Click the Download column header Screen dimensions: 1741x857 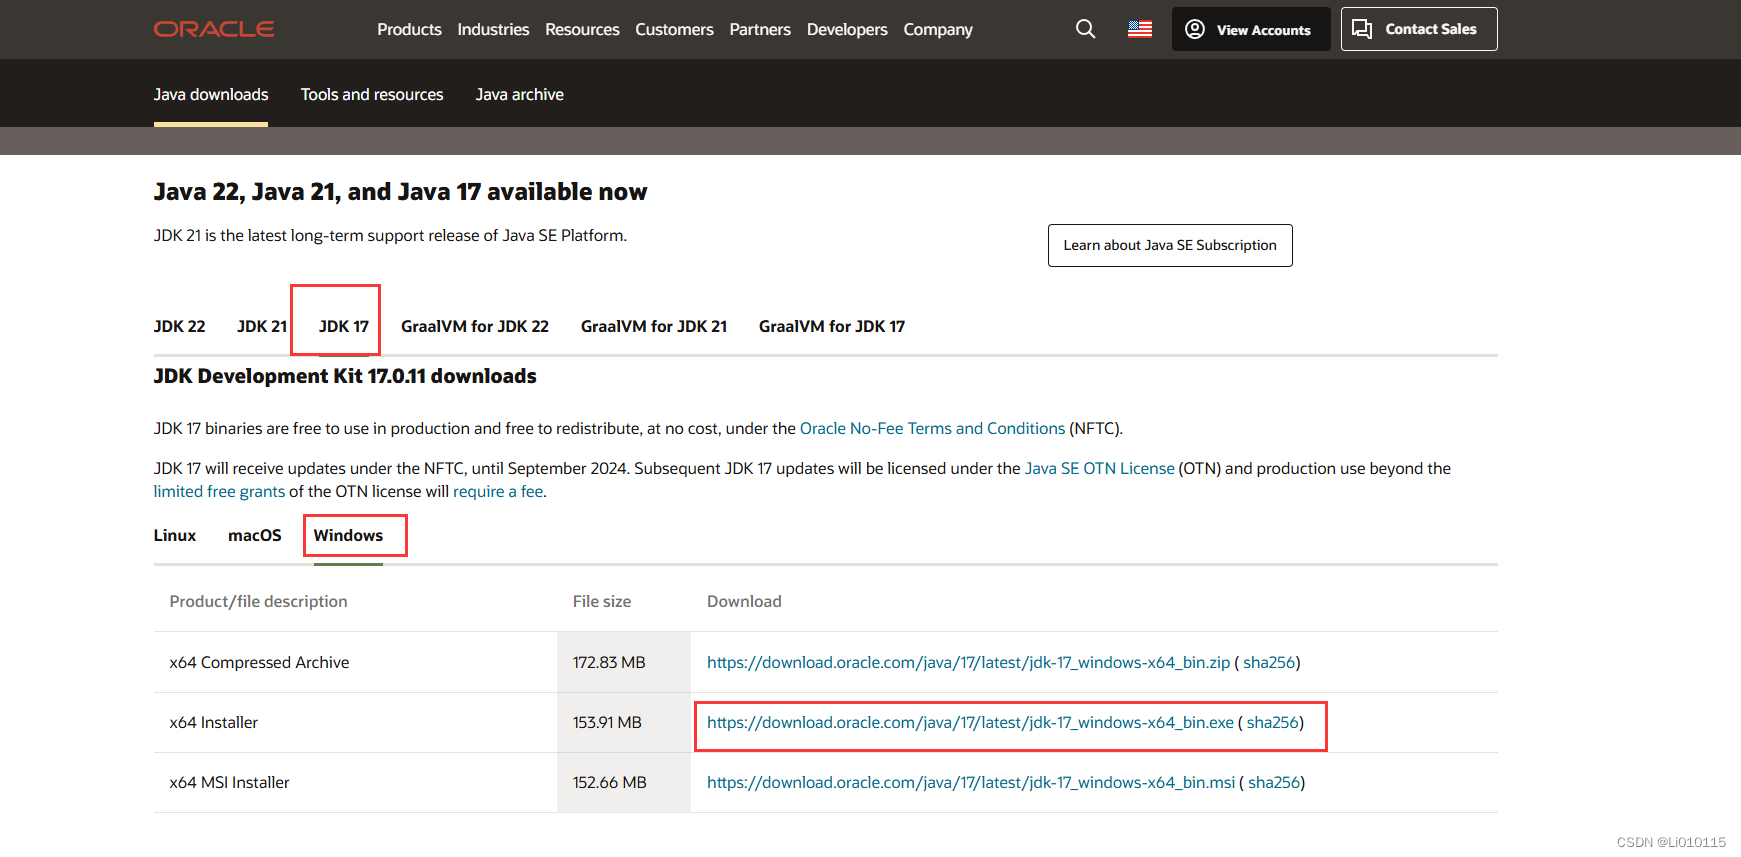coord(744,601)
